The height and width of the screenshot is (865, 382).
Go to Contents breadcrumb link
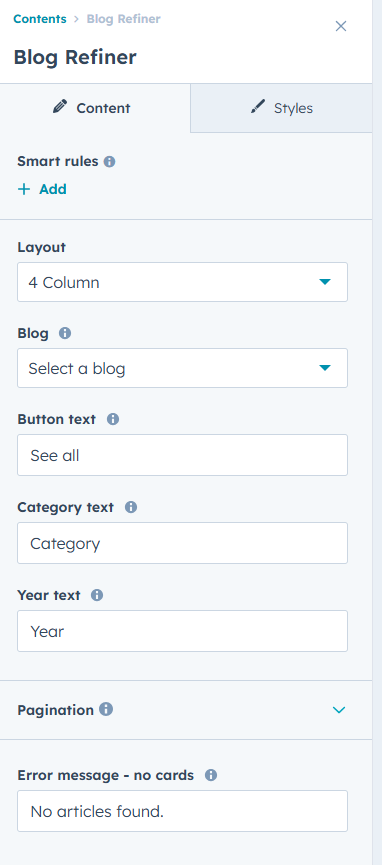click(x=40, y=19)
